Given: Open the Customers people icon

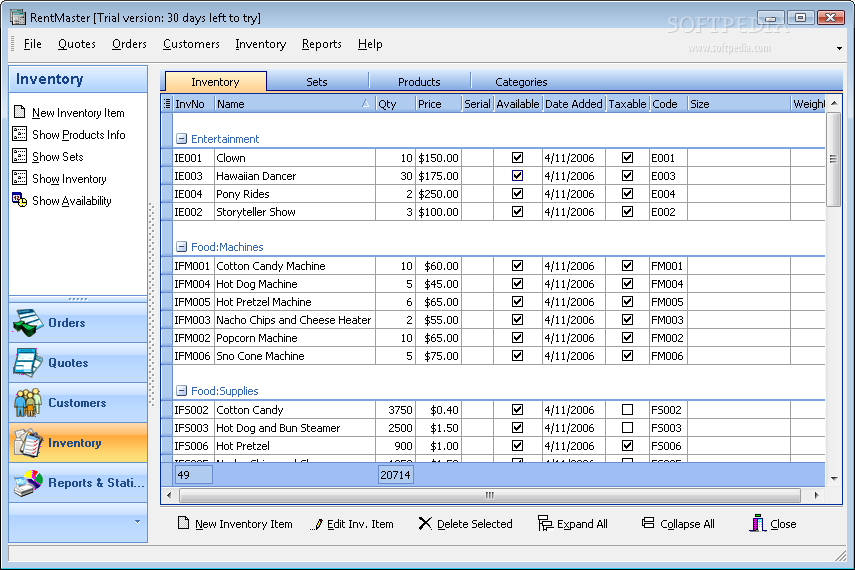Looking at the screenshot, I should tap(28, 403).
